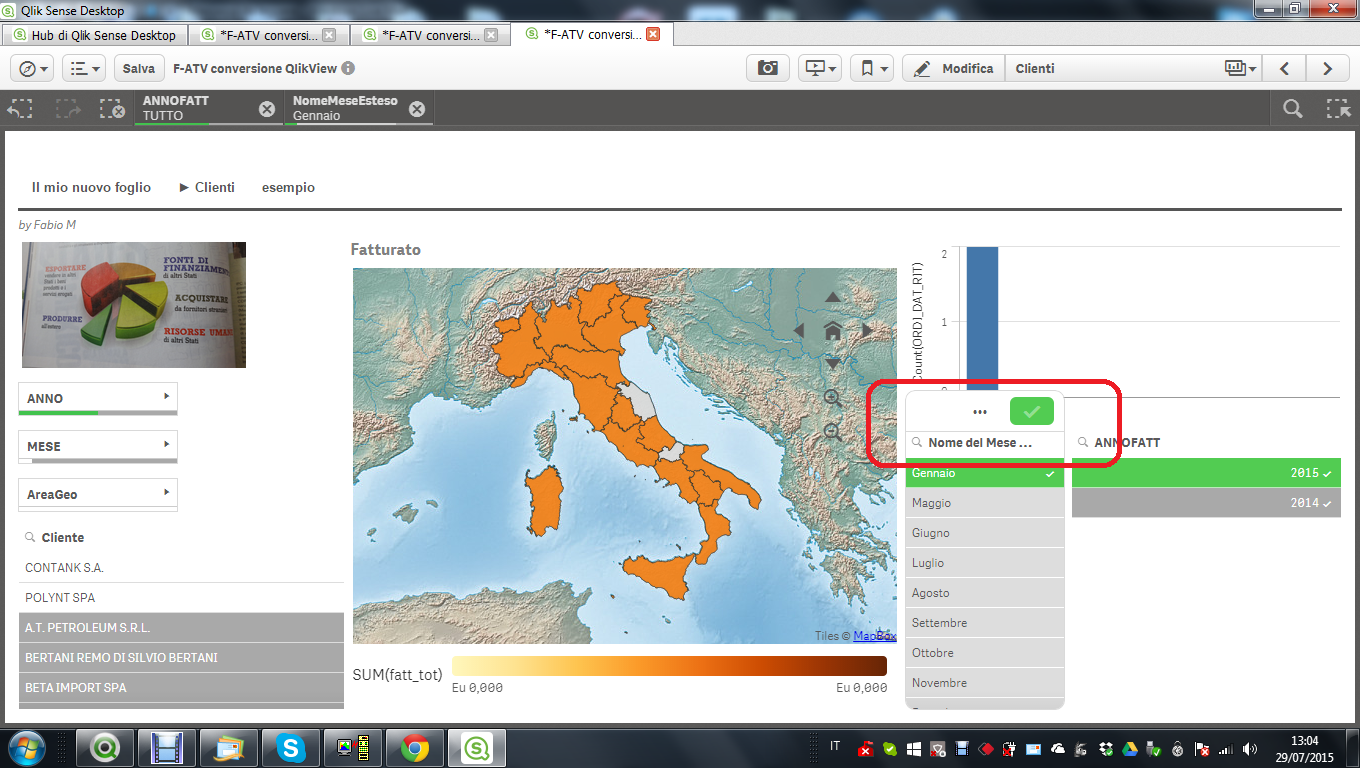The image size is (1360, 768).
Task: Select client BETA IMPORT SPA
Action: point(181,687)
